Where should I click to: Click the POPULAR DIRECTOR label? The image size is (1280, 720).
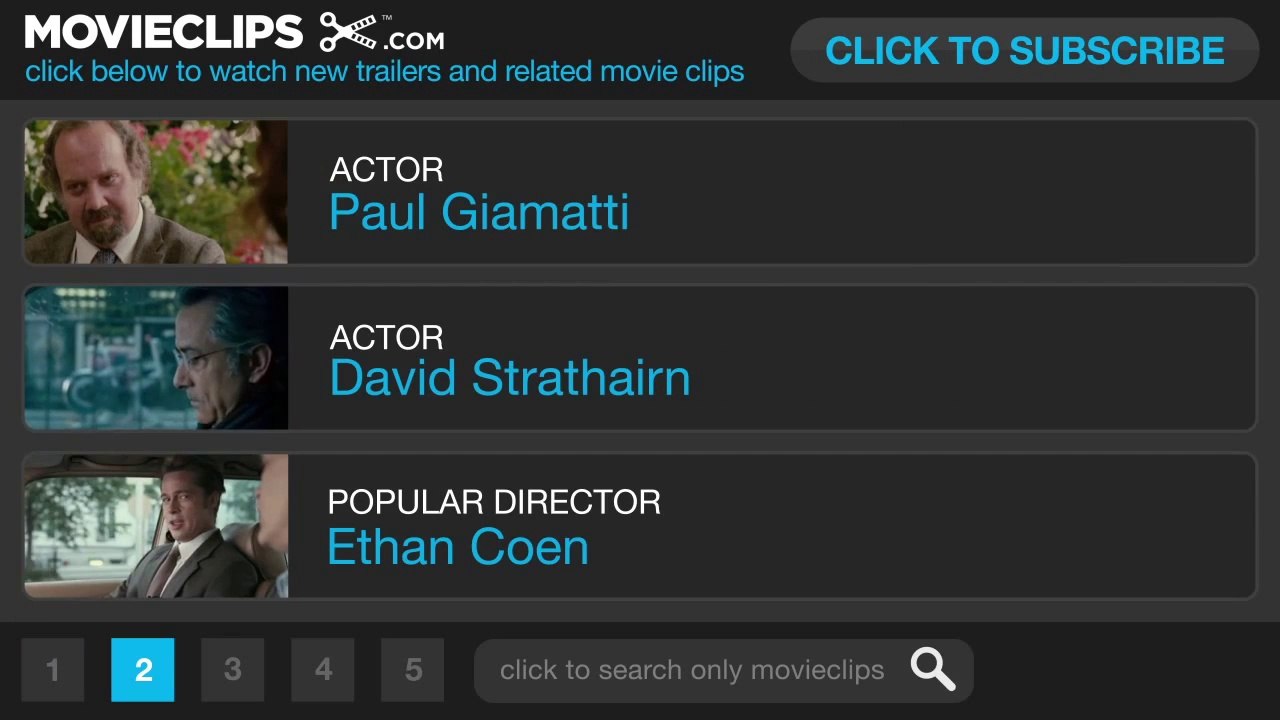tap(494, 502)
